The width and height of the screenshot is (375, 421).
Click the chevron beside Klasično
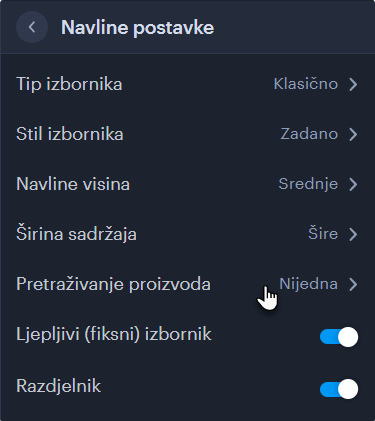[353, 84]
